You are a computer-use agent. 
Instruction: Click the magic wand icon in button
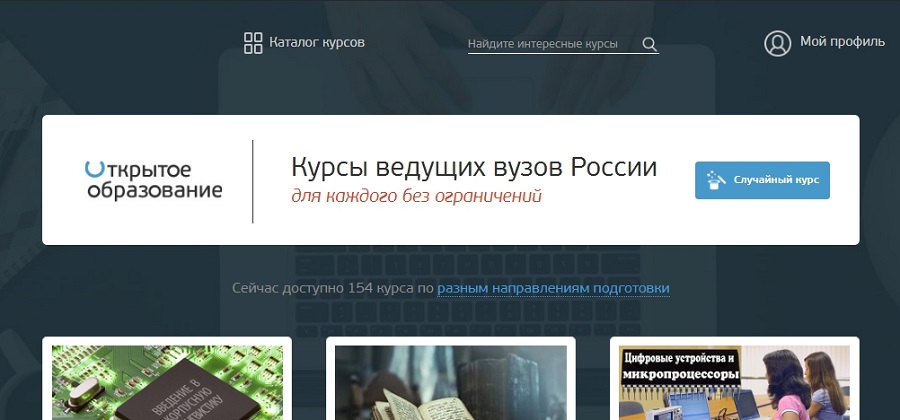[x=716, y=180]
